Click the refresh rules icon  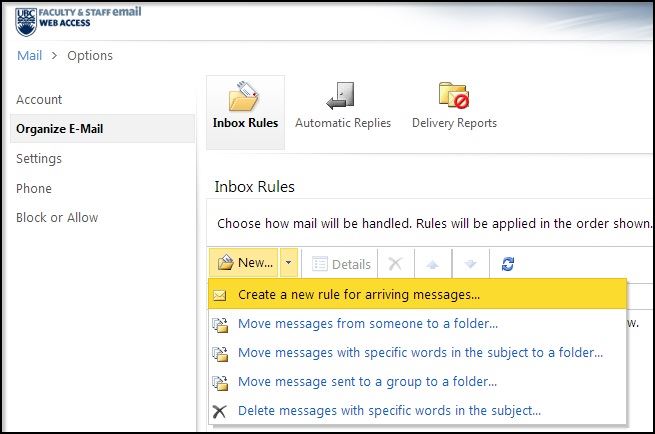pyautogui.click(x=508, y=264)
